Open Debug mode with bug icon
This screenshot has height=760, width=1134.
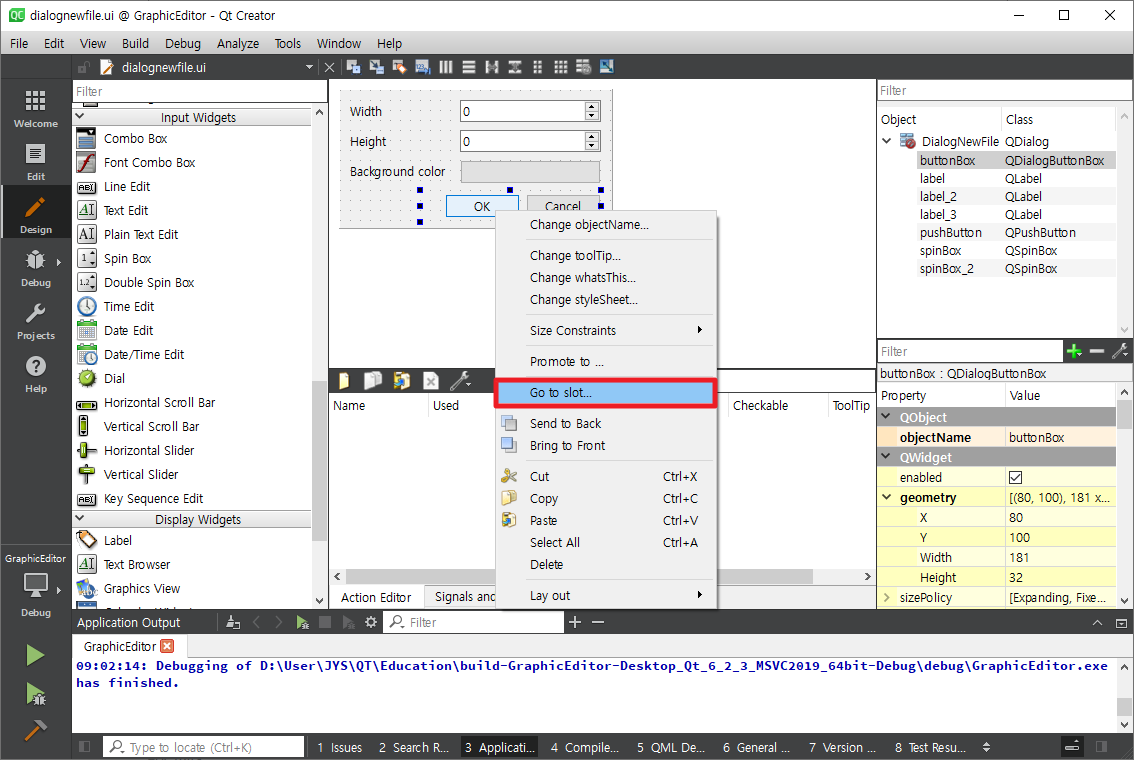coord(35,268)
